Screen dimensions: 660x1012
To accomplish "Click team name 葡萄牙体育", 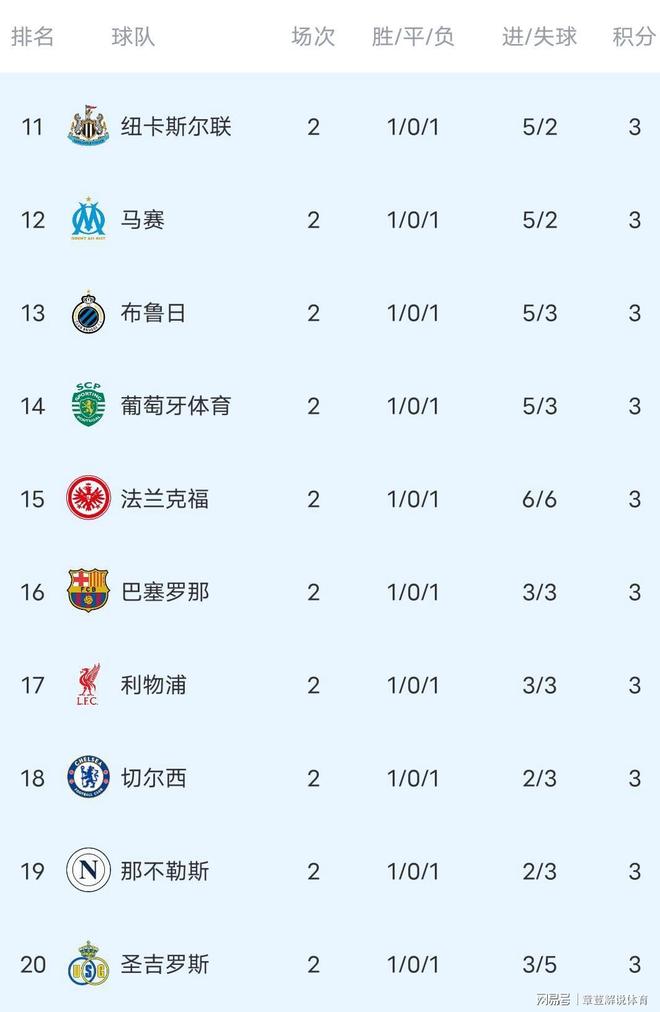I will [176, 406].
